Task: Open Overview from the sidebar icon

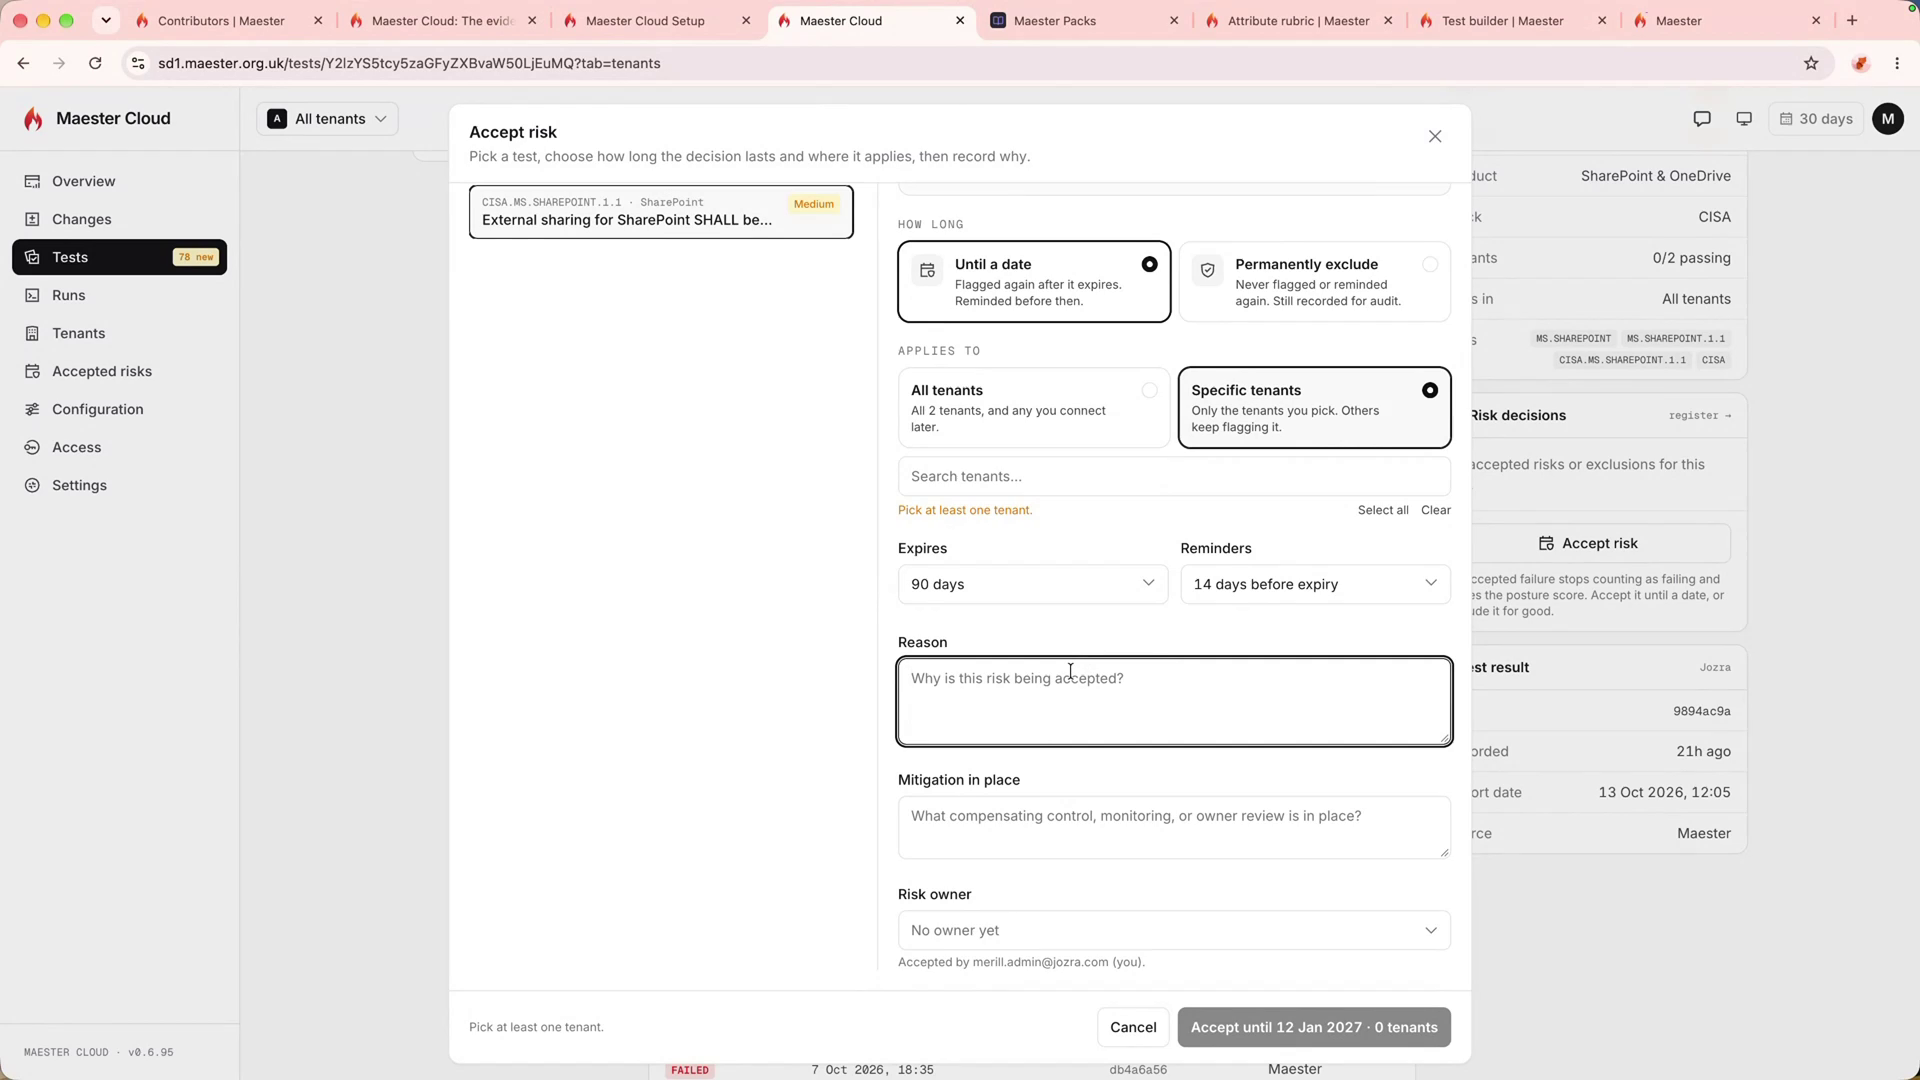Action: click(32, 181)
